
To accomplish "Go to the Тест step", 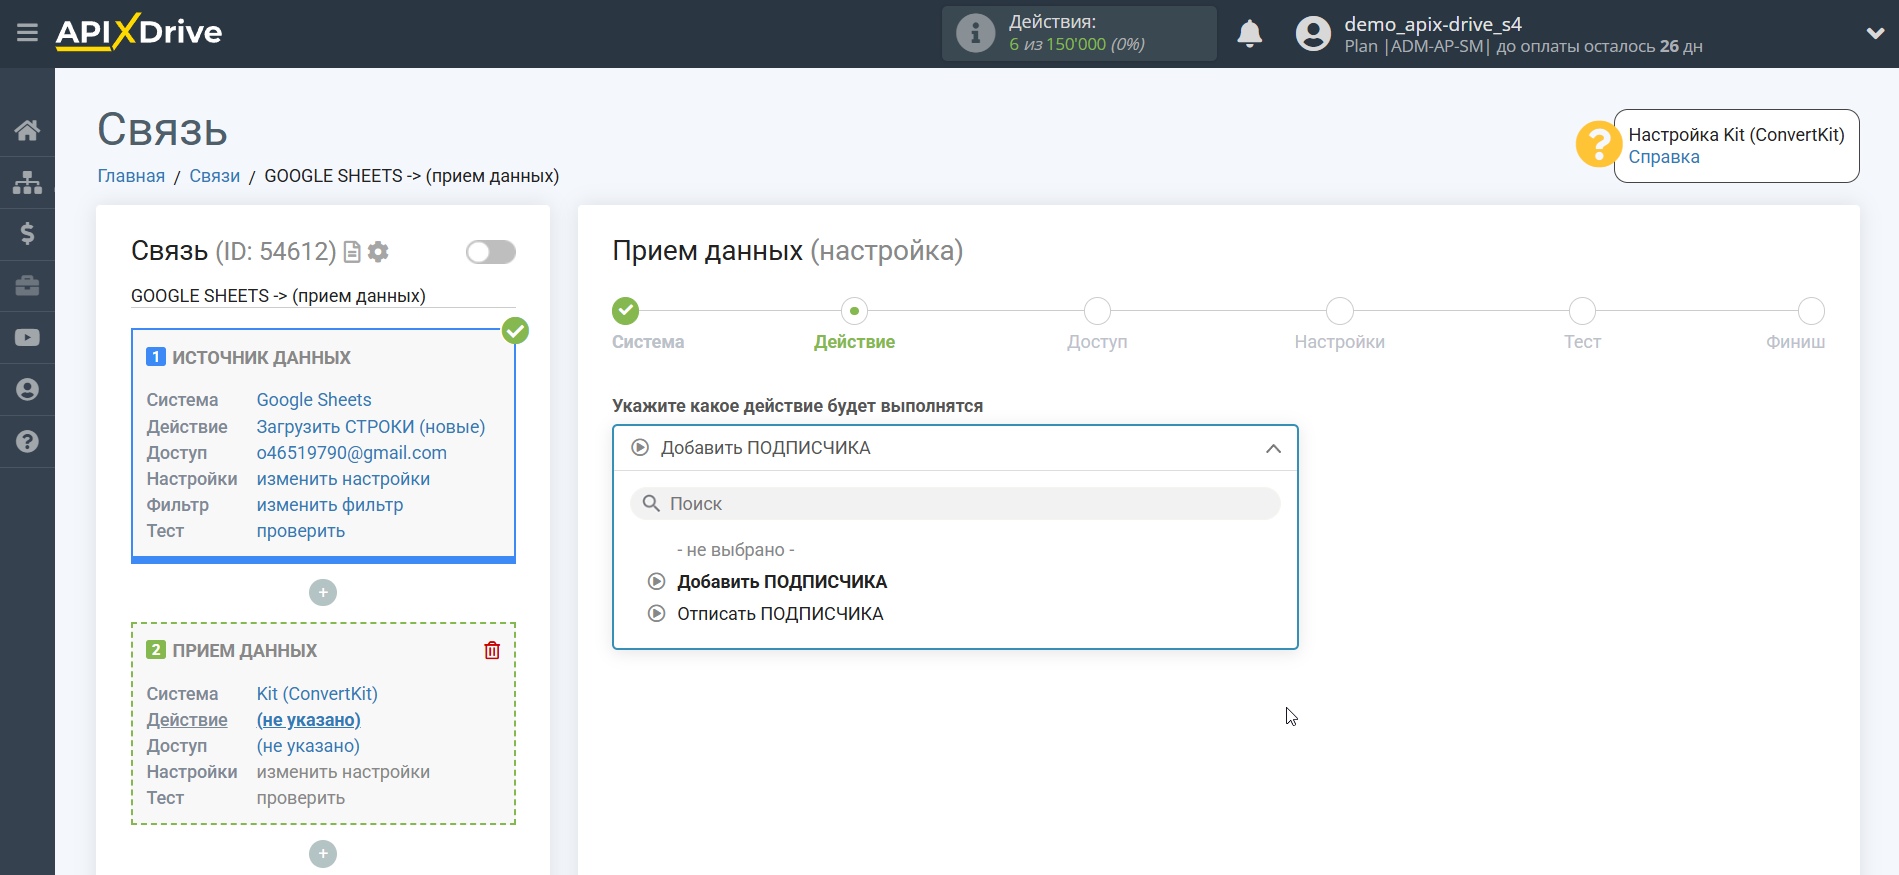I will [1582, 311].
